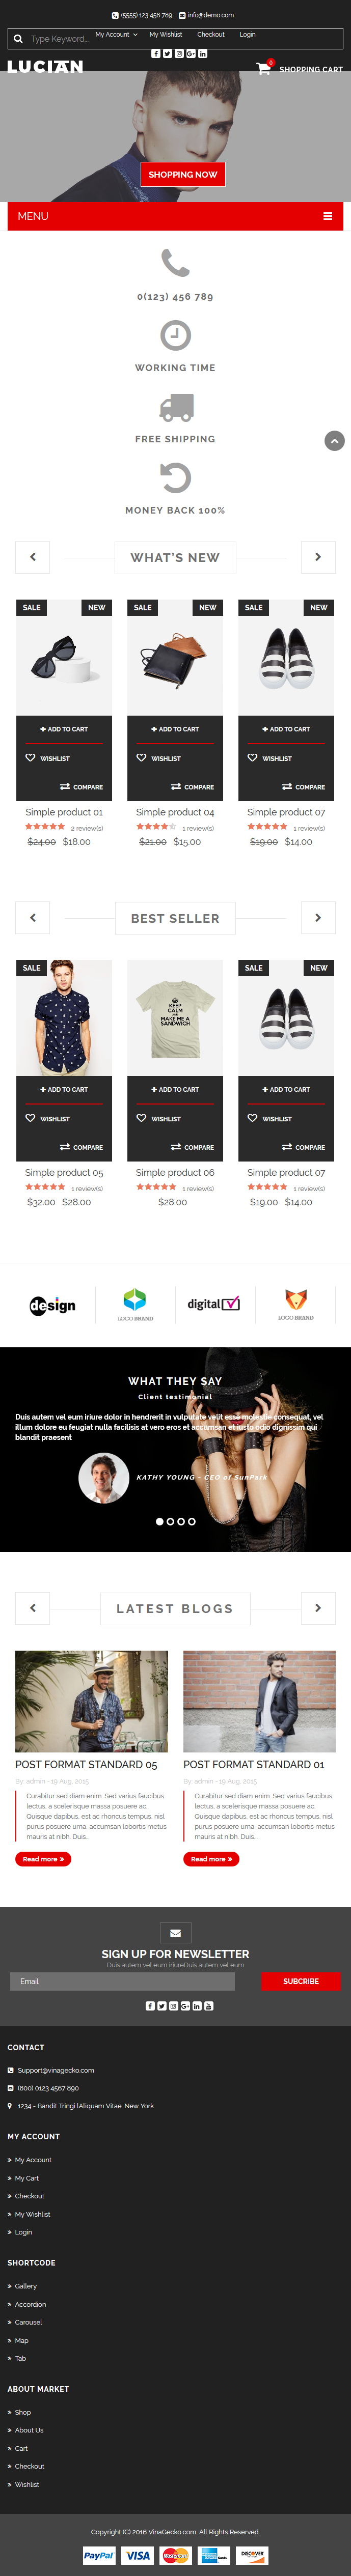Click the back-to-top arrow button
351x2576 pixels.
point(334,440)
